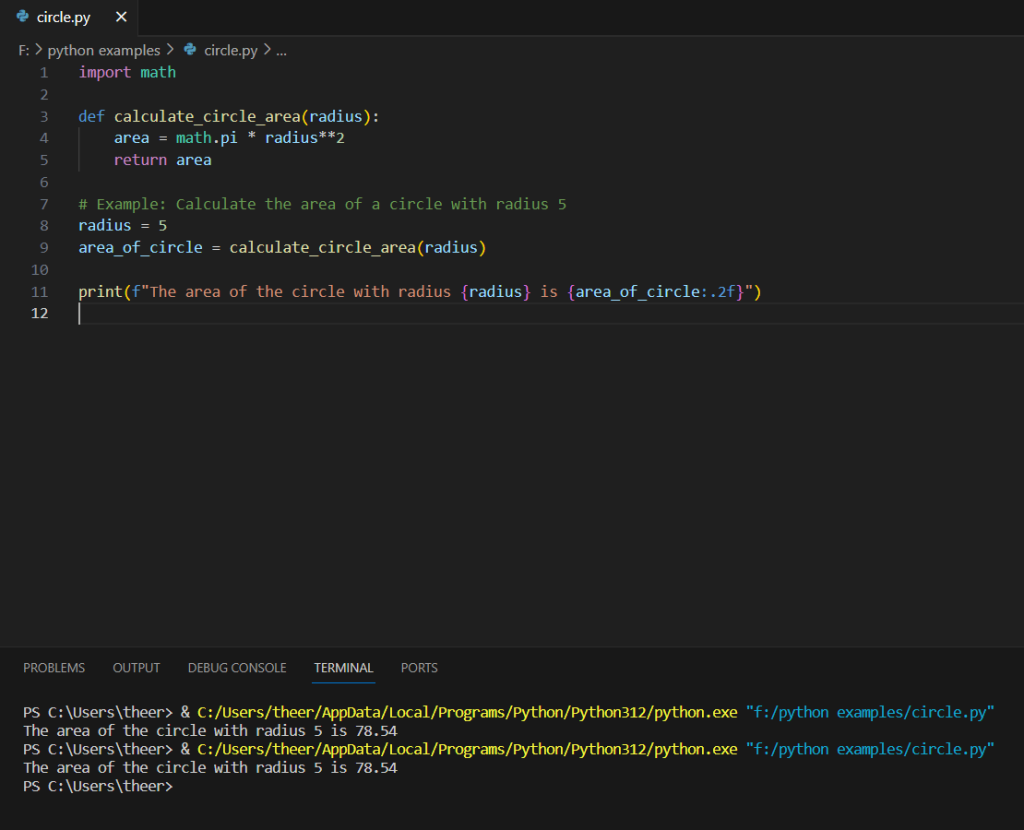Click the Python icon in the breadcrumb path
Image resolution: width=1024 pixels, height=830 pixels.
pos(190,50)
